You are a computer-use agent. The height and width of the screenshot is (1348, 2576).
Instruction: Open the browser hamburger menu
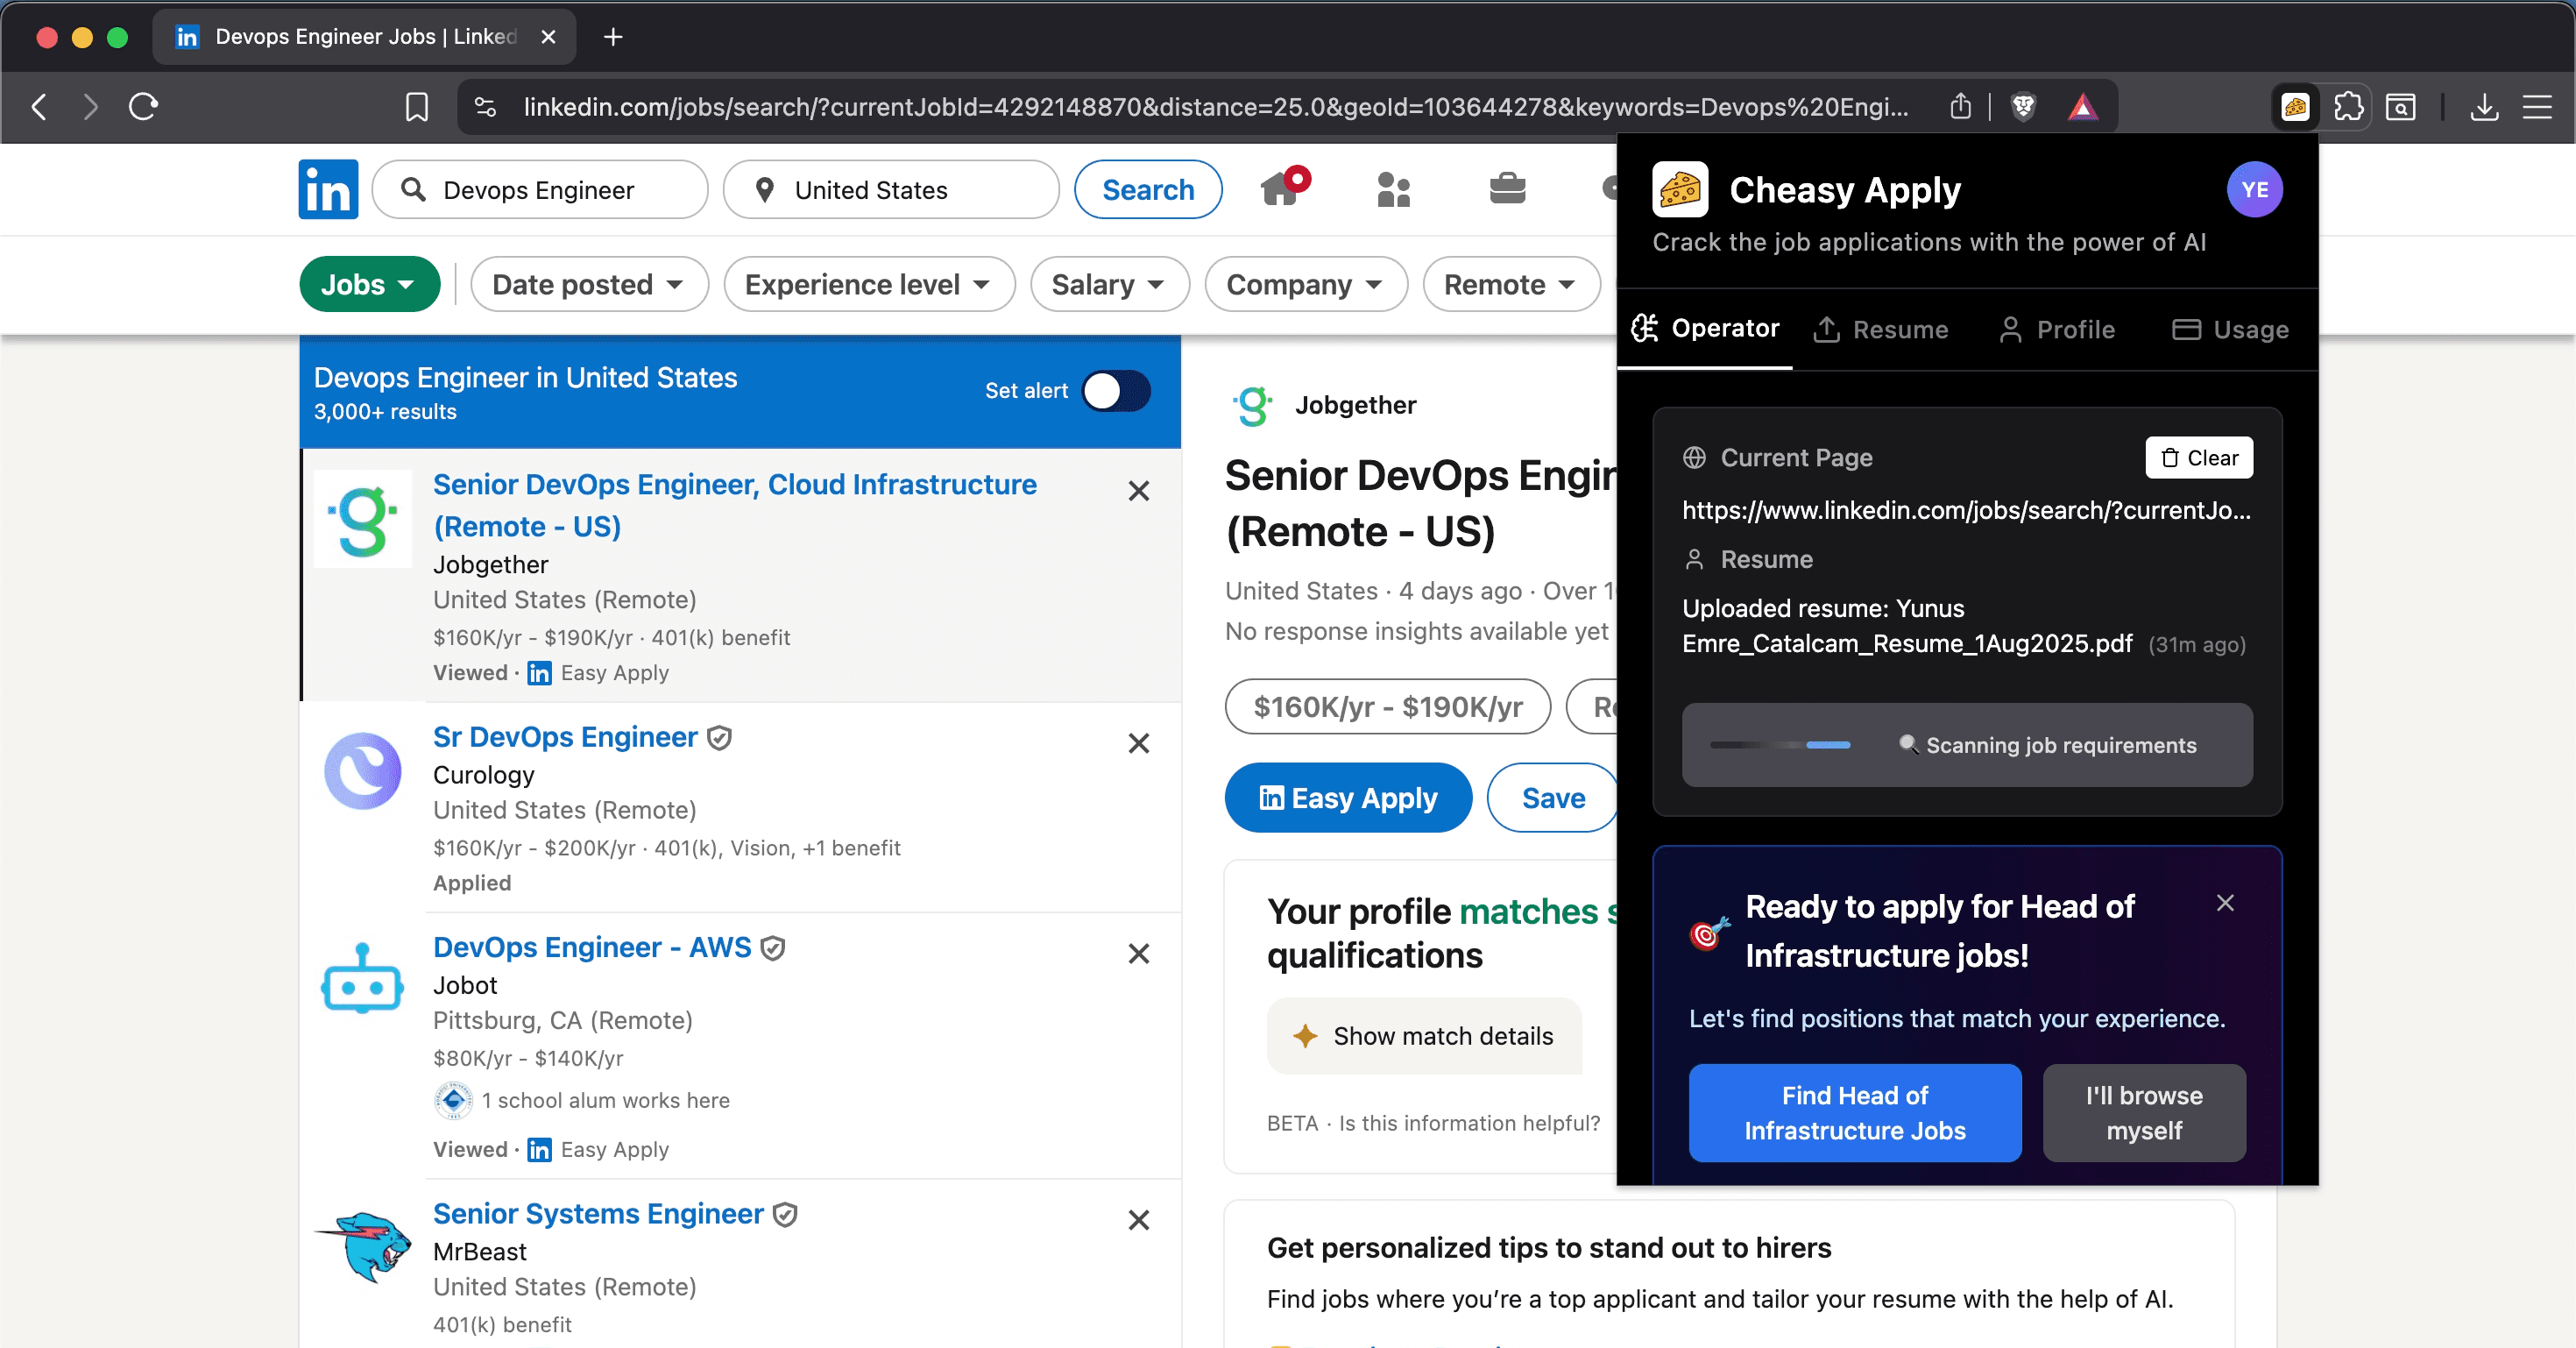(x=2537, y=106)
